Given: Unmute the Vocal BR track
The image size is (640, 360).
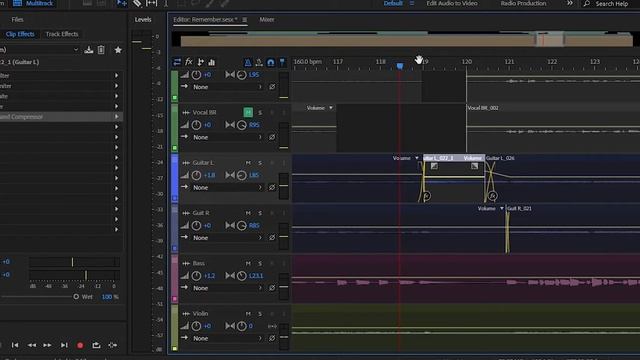Looking at the screenshot, I should (x=248, y=112).
